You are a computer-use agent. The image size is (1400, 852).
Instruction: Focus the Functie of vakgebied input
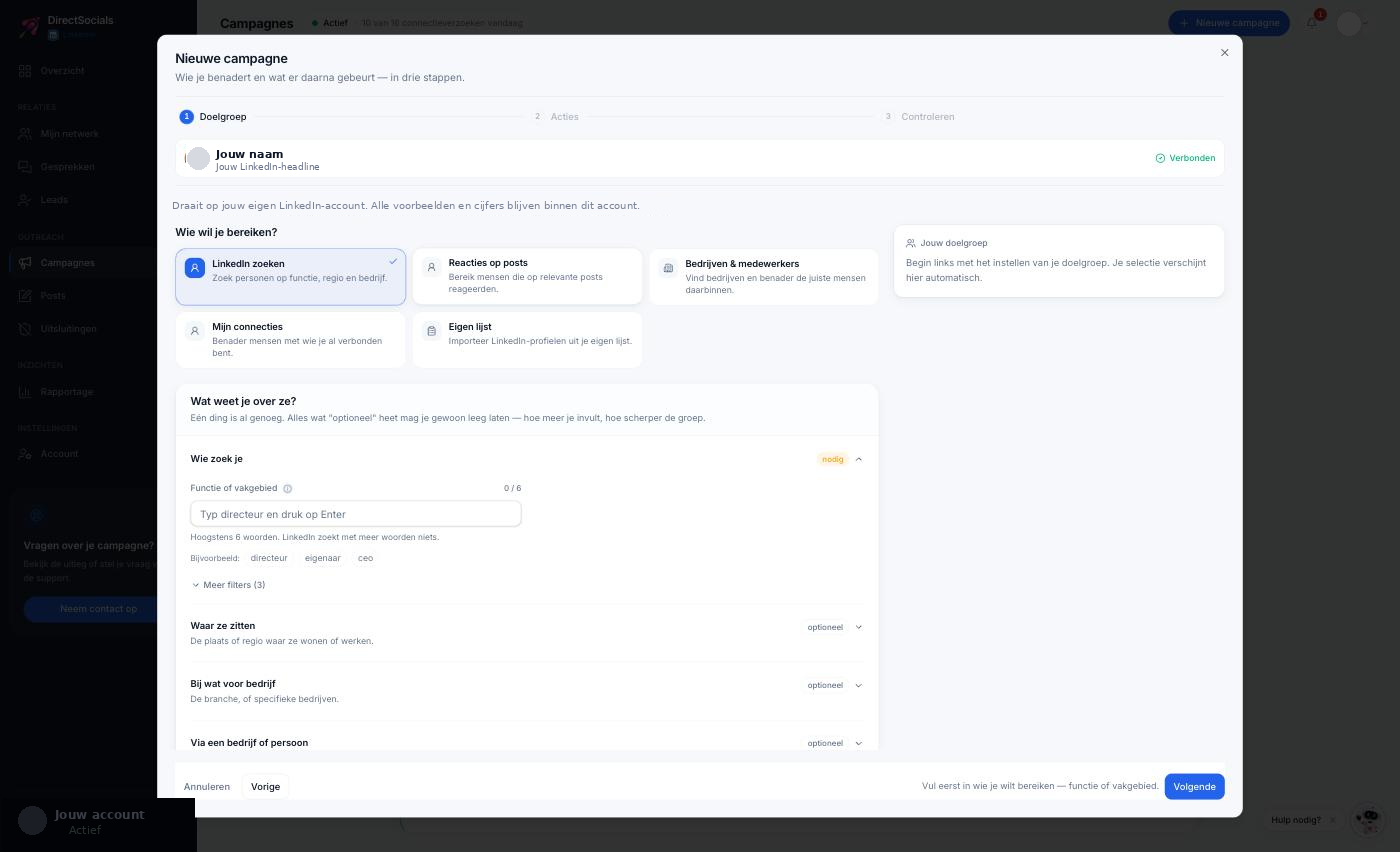coord(356,514)
